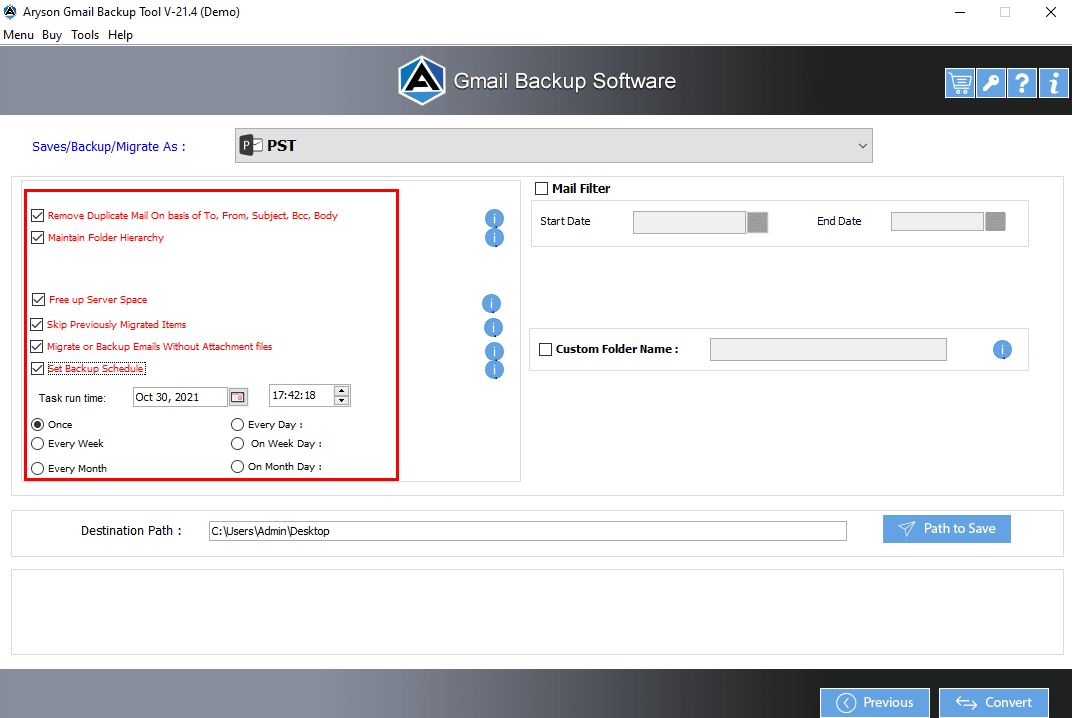Screen dimensions: 1072x718
Task: Select Every Week schedule option
Action: [38, 444]
